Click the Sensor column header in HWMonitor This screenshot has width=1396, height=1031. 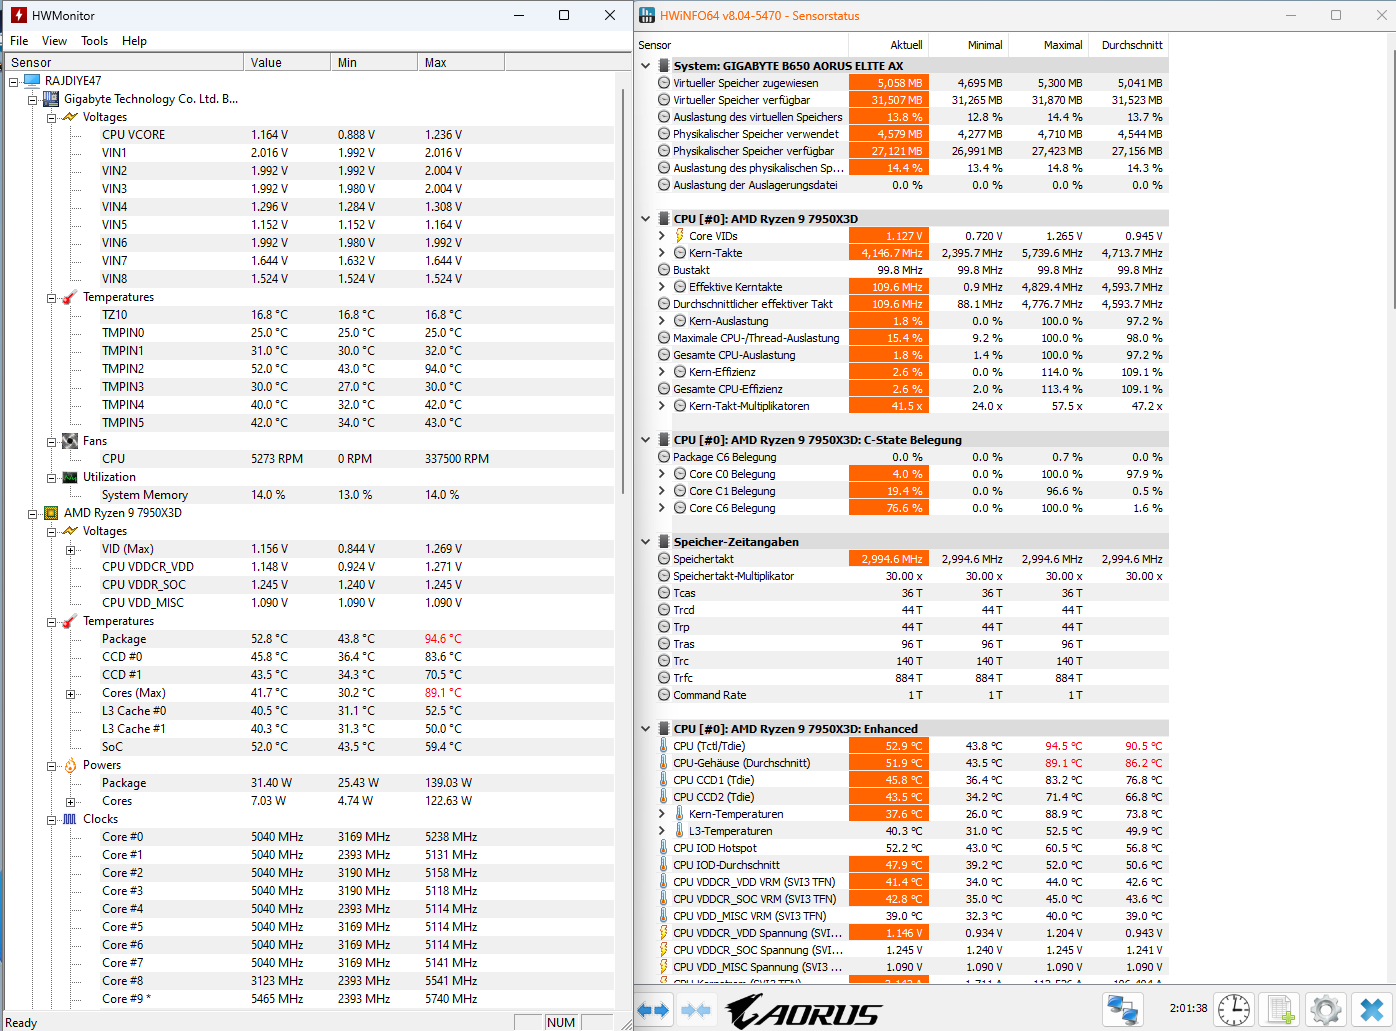point(124,62)
